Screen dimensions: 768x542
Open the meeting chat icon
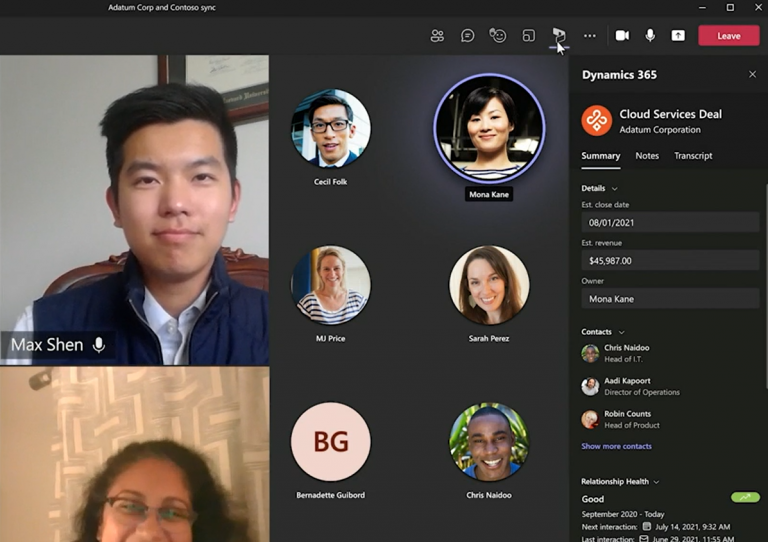[x=467, y=36]
